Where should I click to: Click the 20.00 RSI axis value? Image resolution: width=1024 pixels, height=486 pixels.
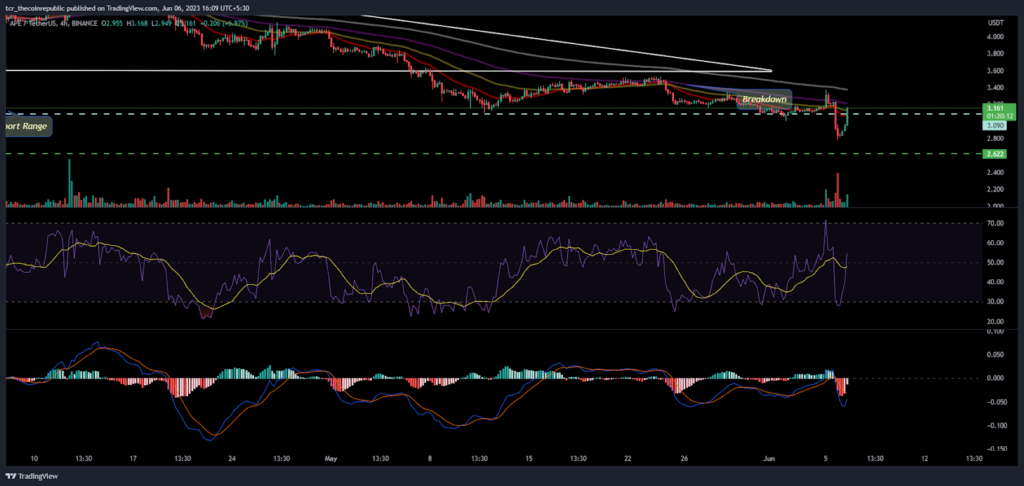[x=995, y=321]
